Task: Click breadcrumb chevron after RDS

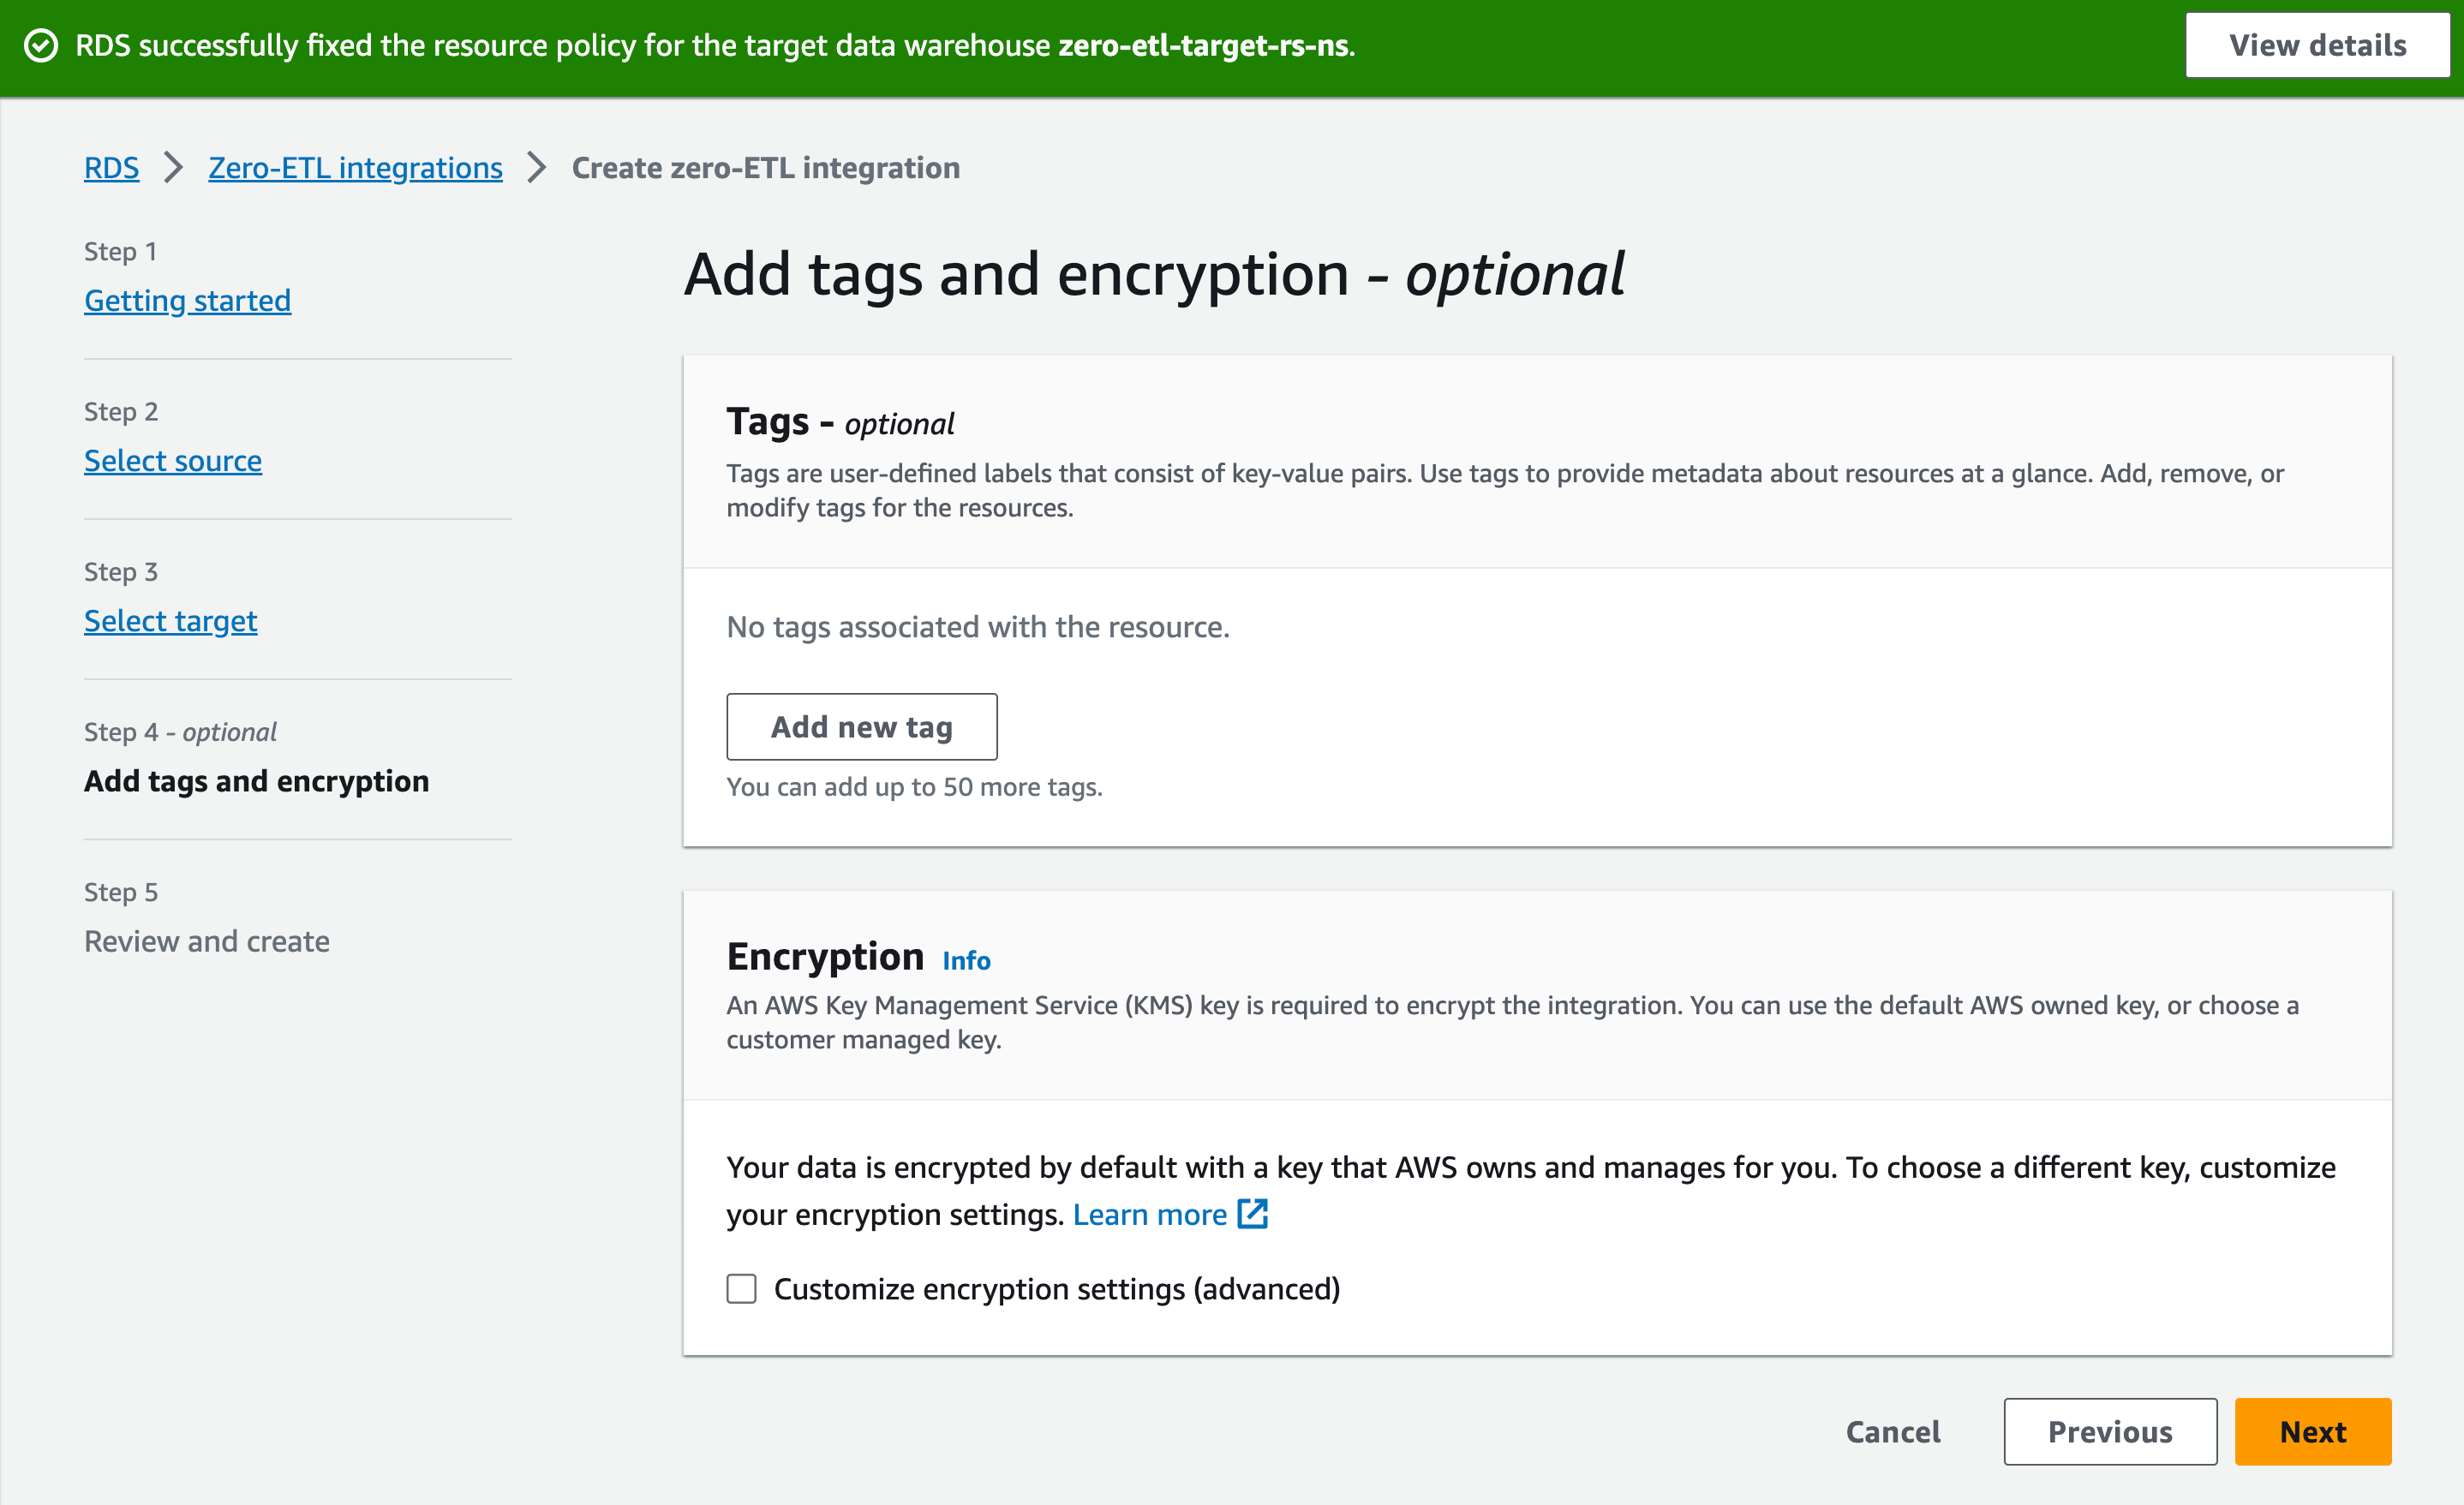Action: (173, 168)
